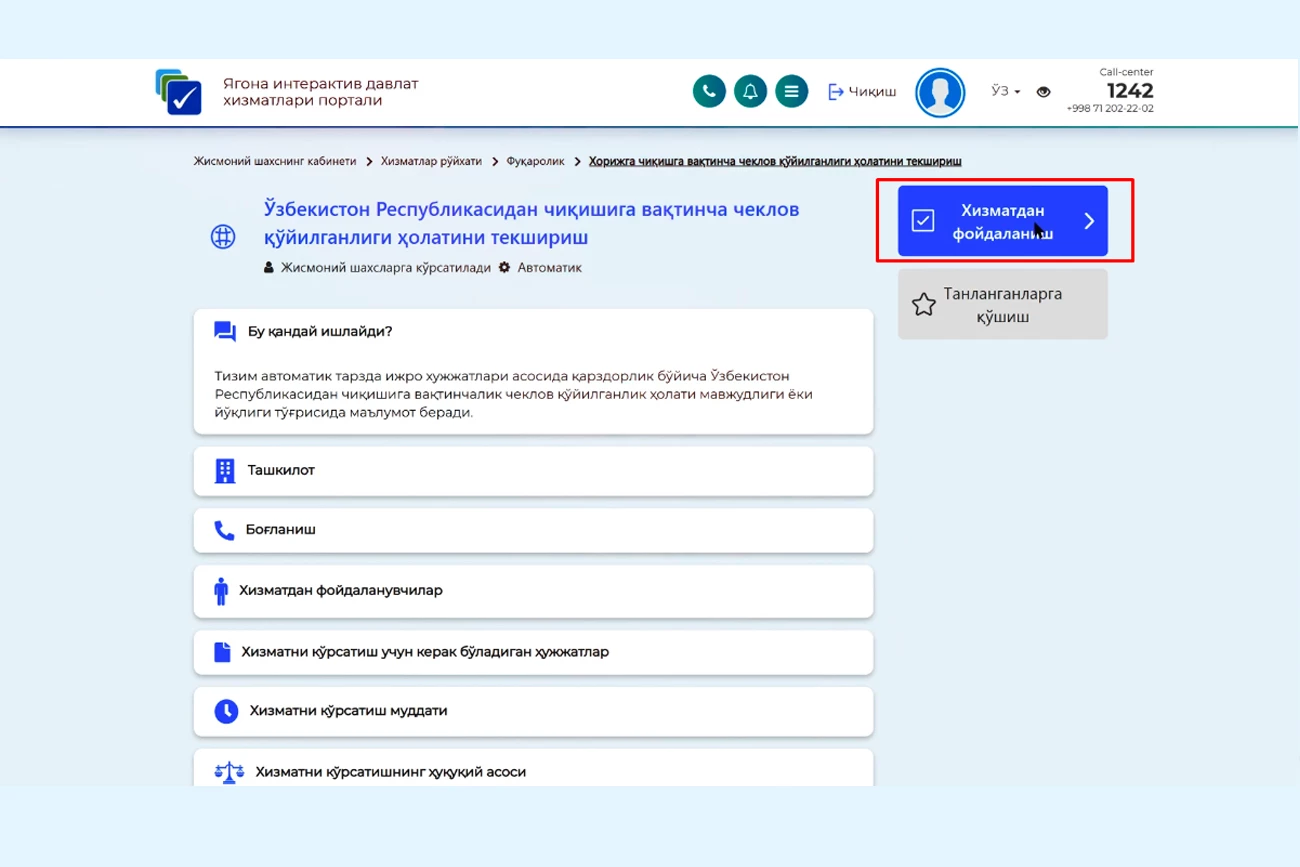
Task: Click the document icon beside required documents
Action: (222, 652)
